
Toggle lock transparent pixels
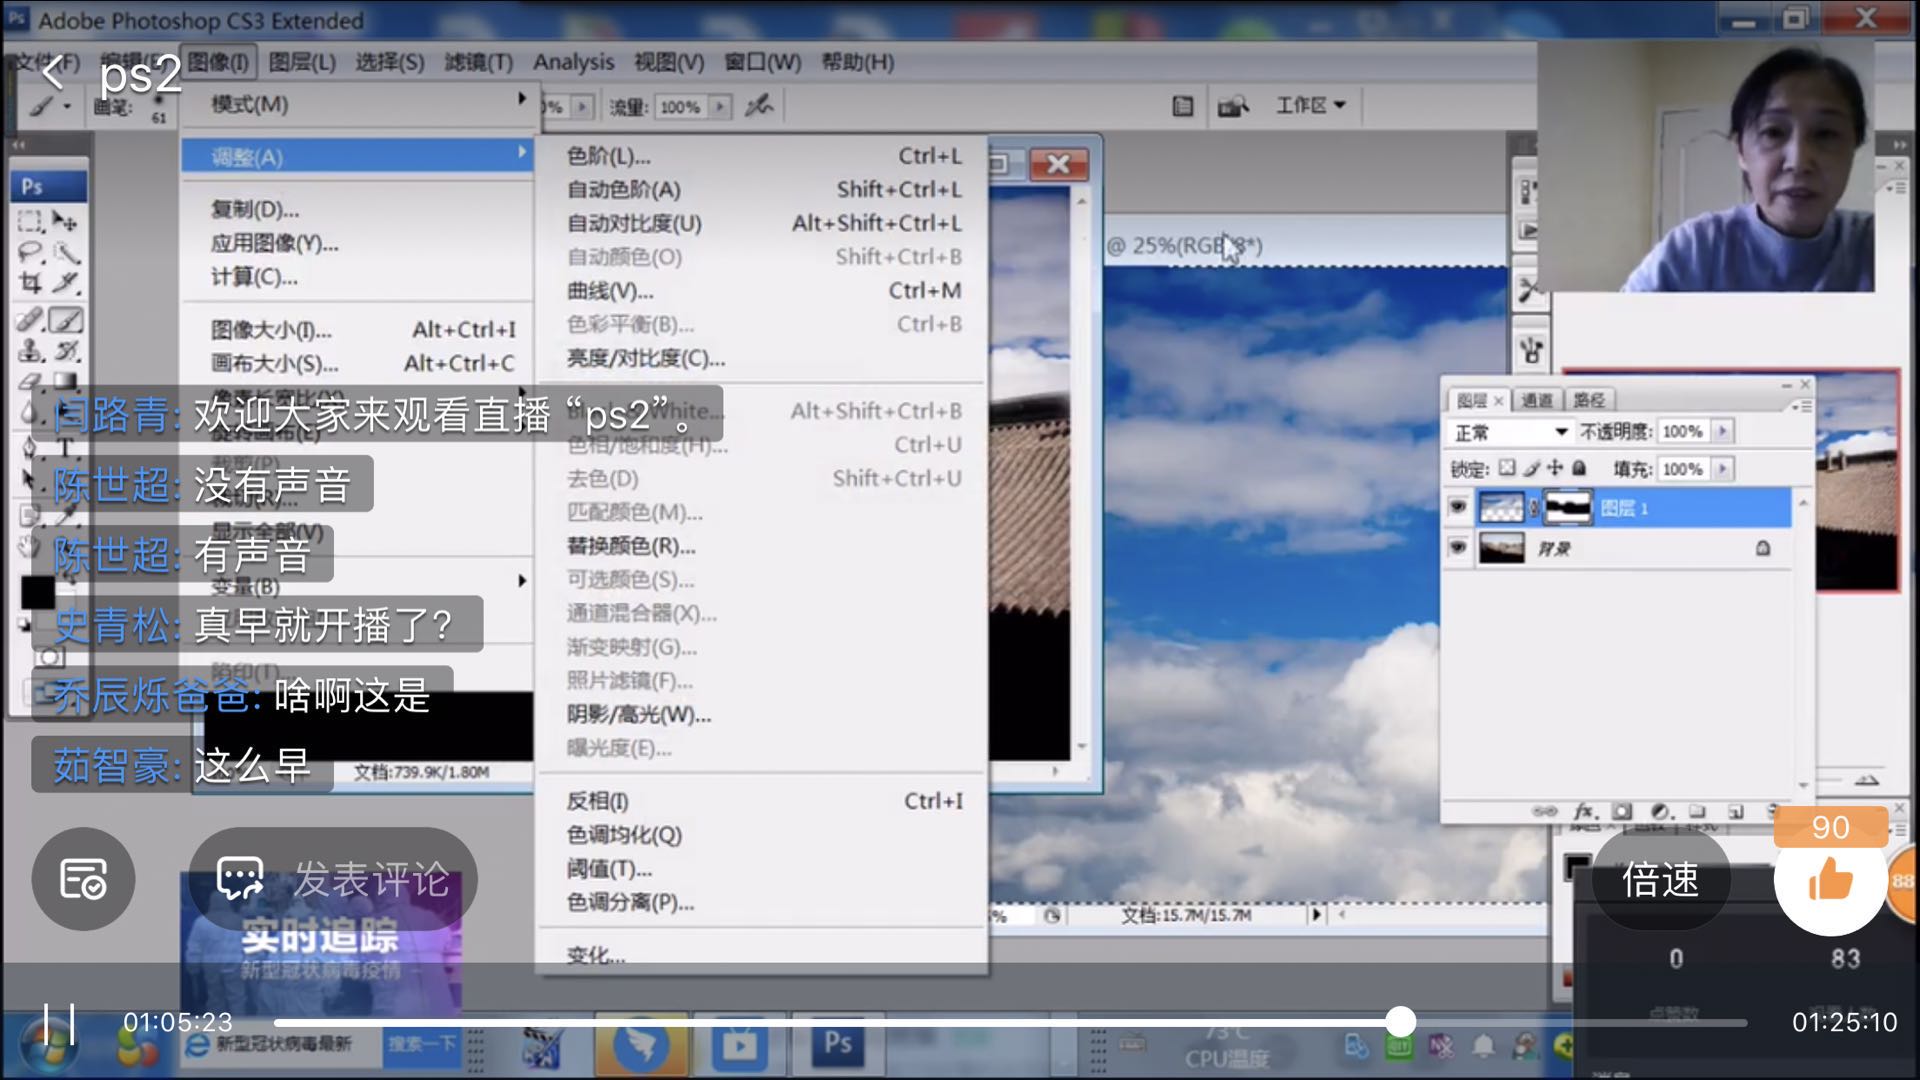[x=1507, y=468]
